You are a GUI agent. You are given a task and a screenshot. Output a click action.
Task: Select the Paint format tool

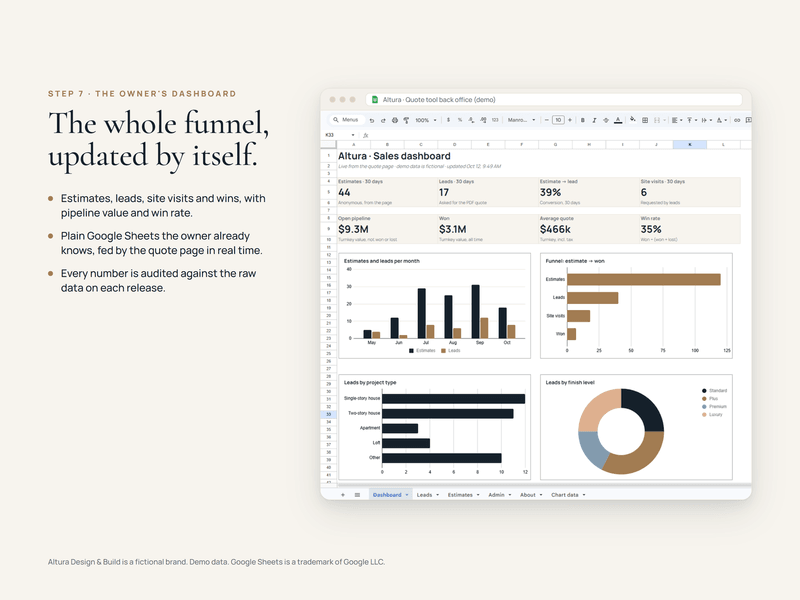coord(406,120)
